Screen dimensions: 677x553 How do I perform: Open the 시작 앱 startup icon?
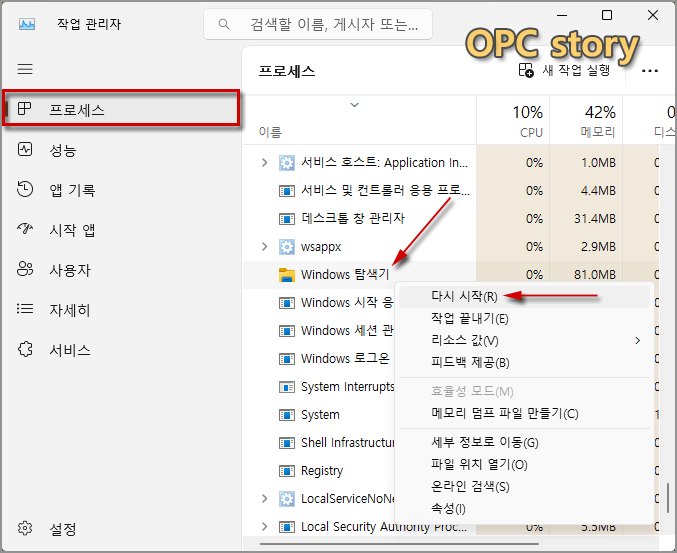25,229
